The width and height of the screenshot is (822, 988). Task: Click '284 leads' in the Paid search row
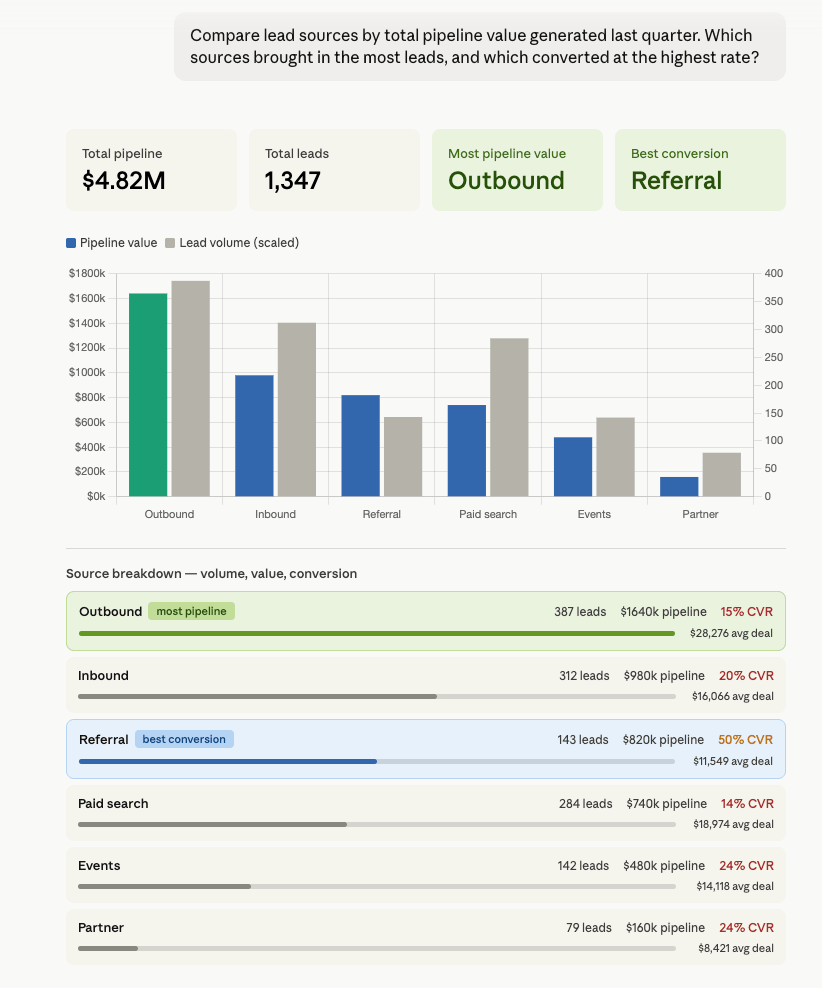(585, 803)
